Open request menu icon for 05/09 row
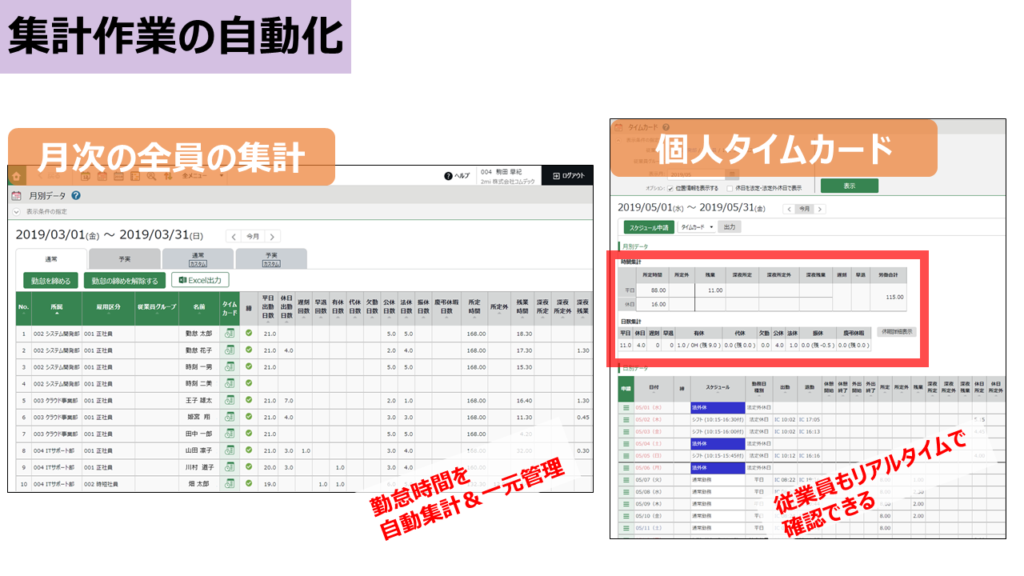Screen dimensions: 1024x576 pyautogui.click(x=626, y=504)
